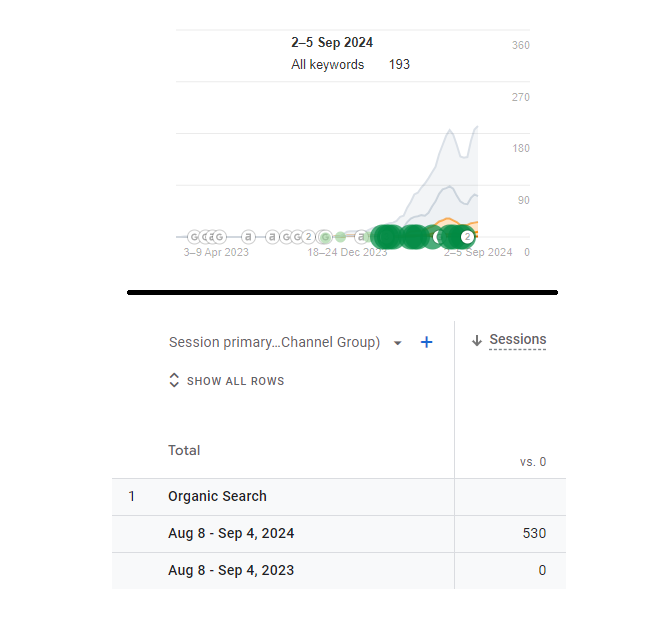This screenshot has height=632, width=666.
Task: Click the All keywords tooltip entry
Action: click(327, 65)
